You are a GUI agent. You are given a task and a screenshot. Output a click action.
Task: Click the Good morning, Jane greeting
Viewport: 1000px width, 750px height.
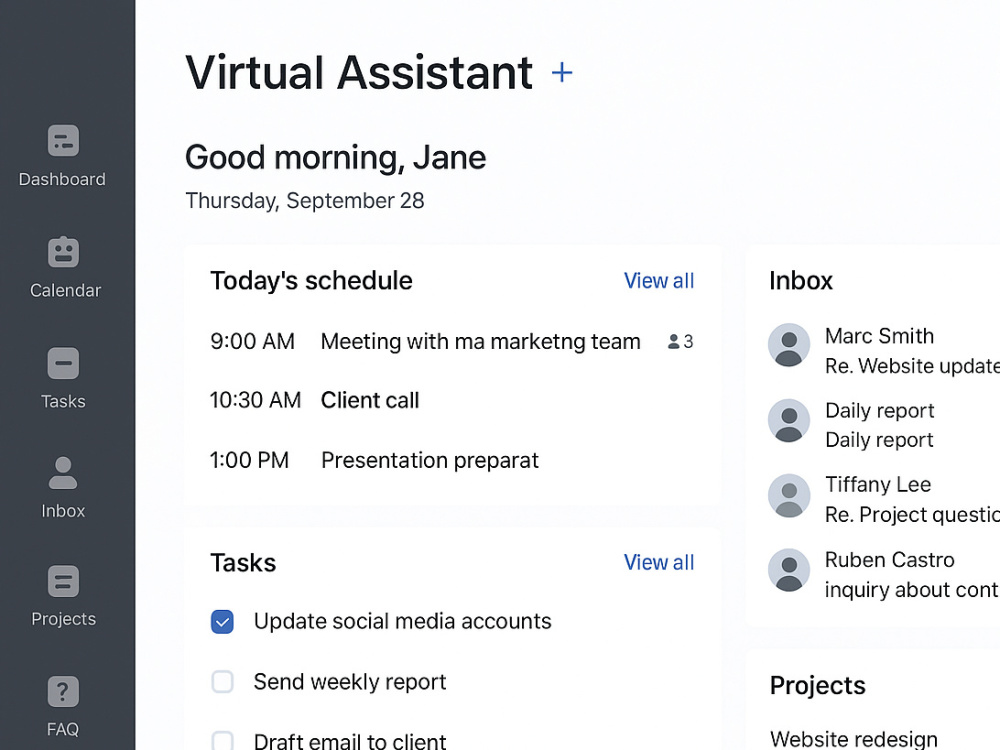[335, 158]
